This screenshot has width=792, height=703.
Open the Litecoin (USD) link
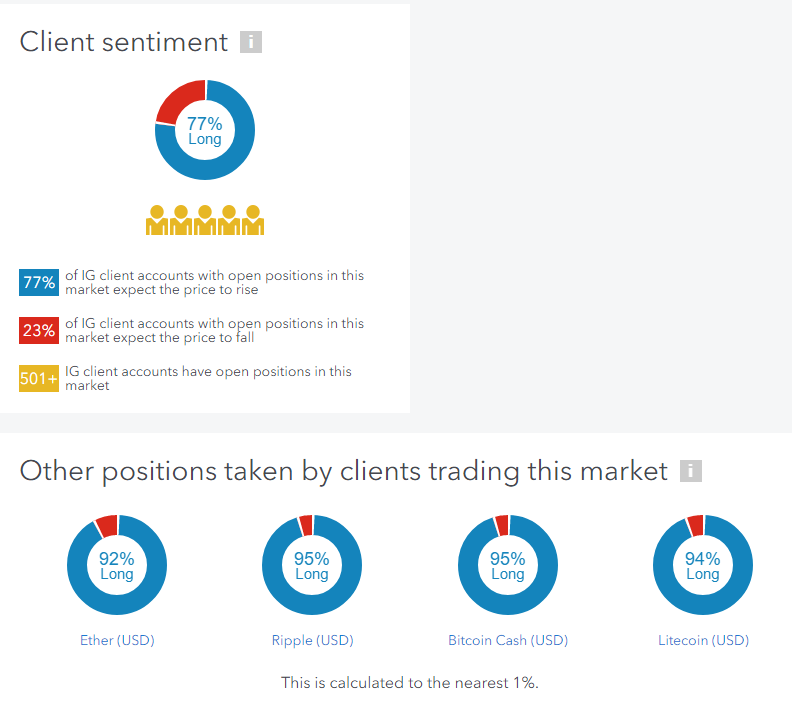[704, 640]
